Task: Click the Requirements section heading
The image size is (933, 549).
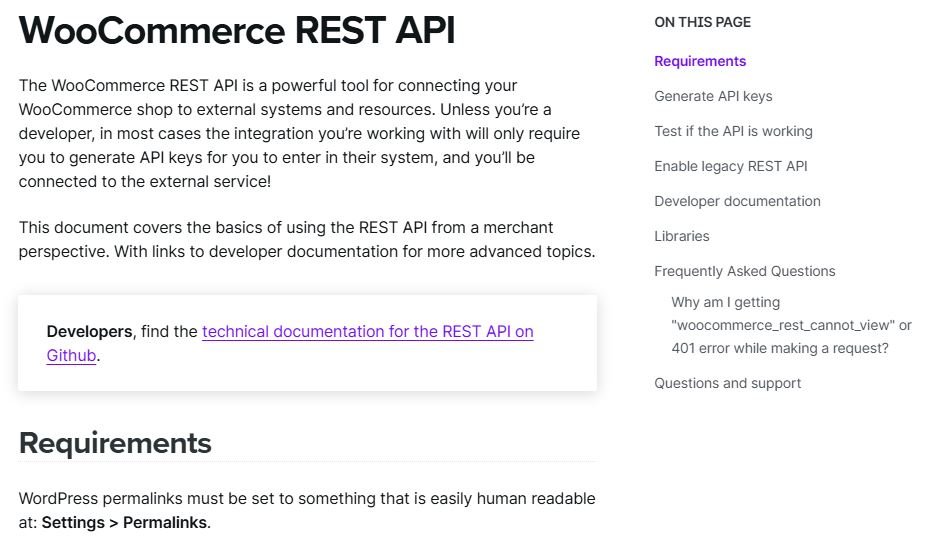Action: pyautogui.click(x=115, y=443)
